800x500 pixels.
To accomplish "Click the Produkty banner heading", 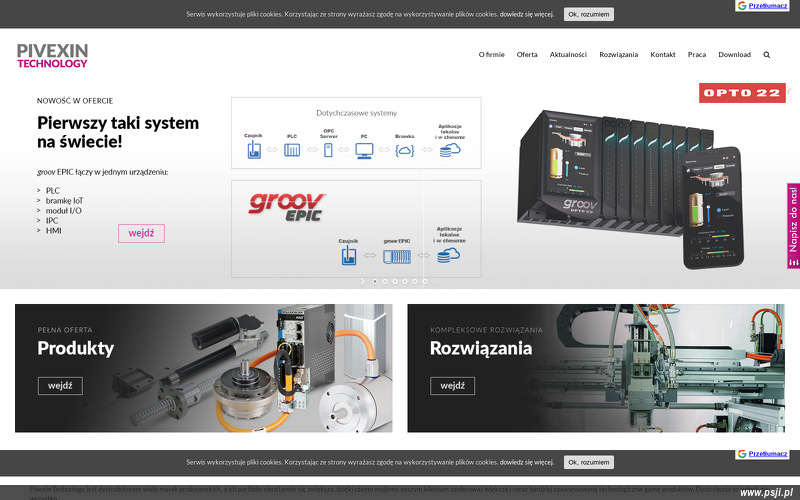I will [x=76, y=348].
